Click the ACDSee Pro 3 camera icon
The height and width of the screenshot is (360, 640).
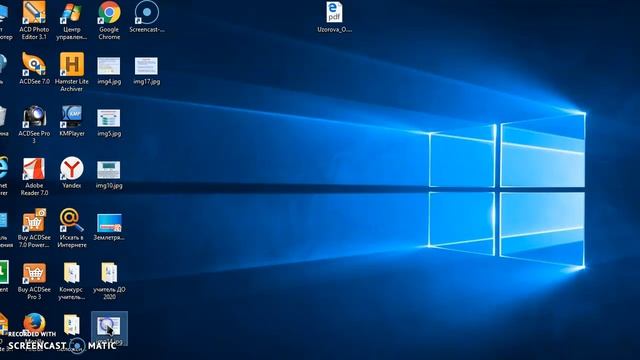point(34,116)
